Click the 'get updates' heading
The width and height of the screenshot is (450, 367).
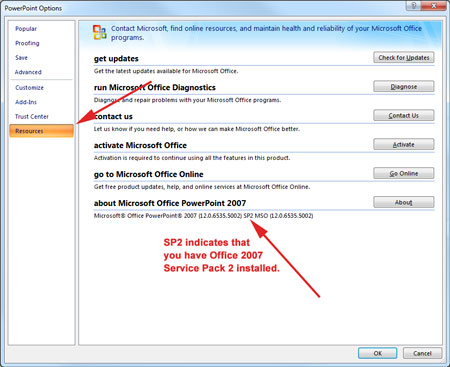point(116,59)
